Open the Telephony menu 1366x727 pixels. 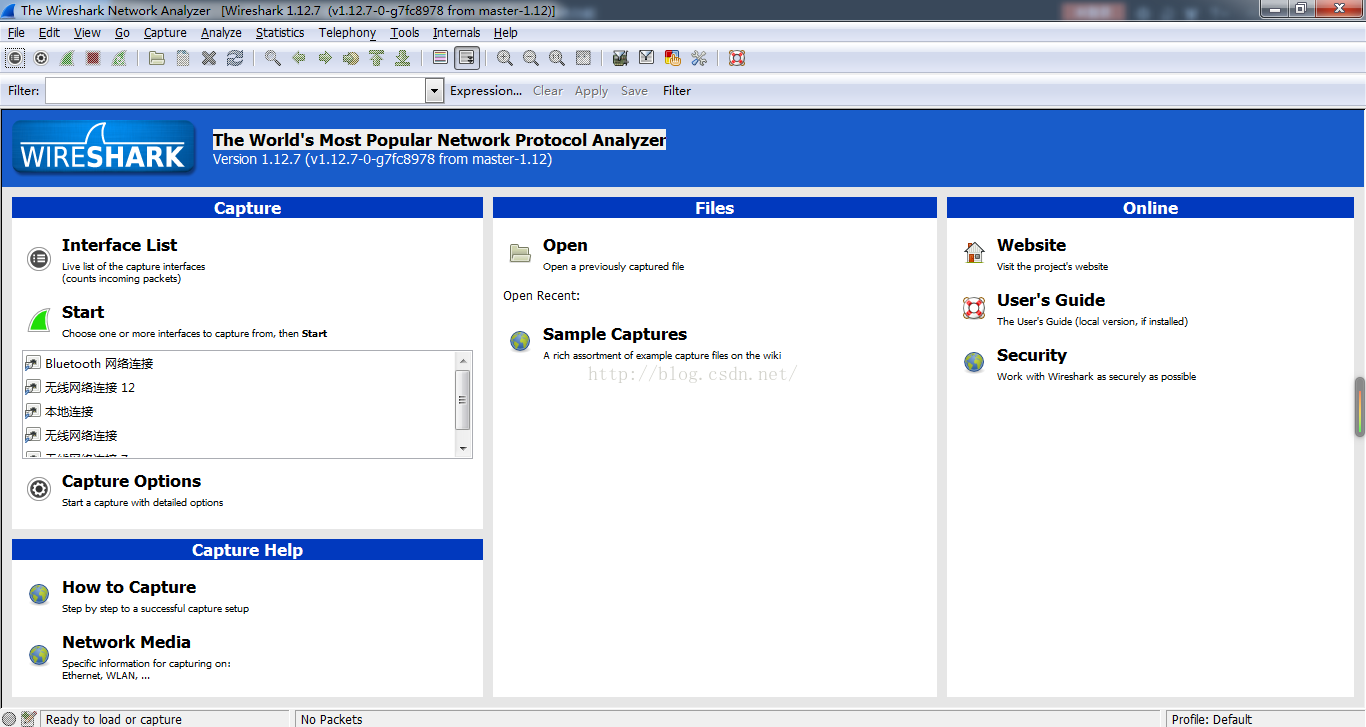[x=347, y=33]
